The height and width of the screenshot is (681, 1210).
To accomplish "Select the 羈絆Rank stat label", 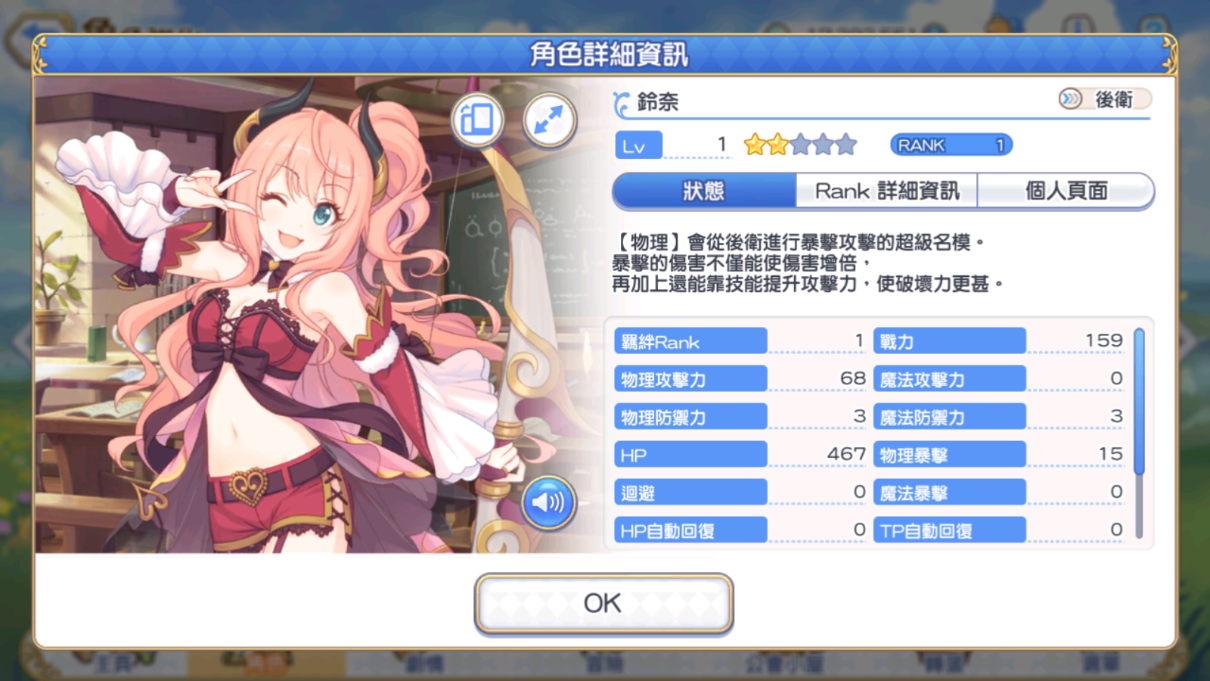I will (691, 341).
